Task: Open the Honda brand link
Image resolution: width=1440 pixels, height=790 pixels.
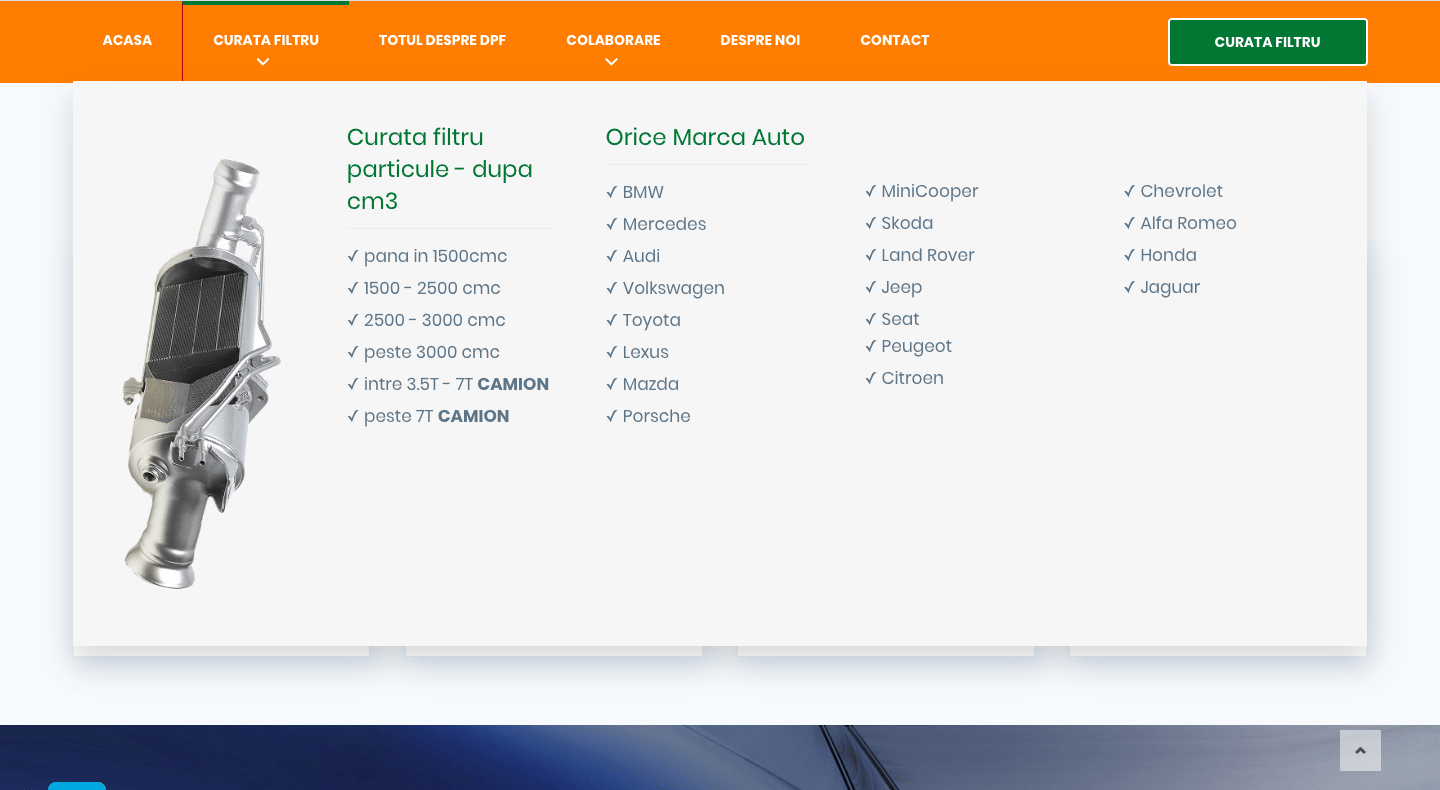Action: pos(1160,255)
